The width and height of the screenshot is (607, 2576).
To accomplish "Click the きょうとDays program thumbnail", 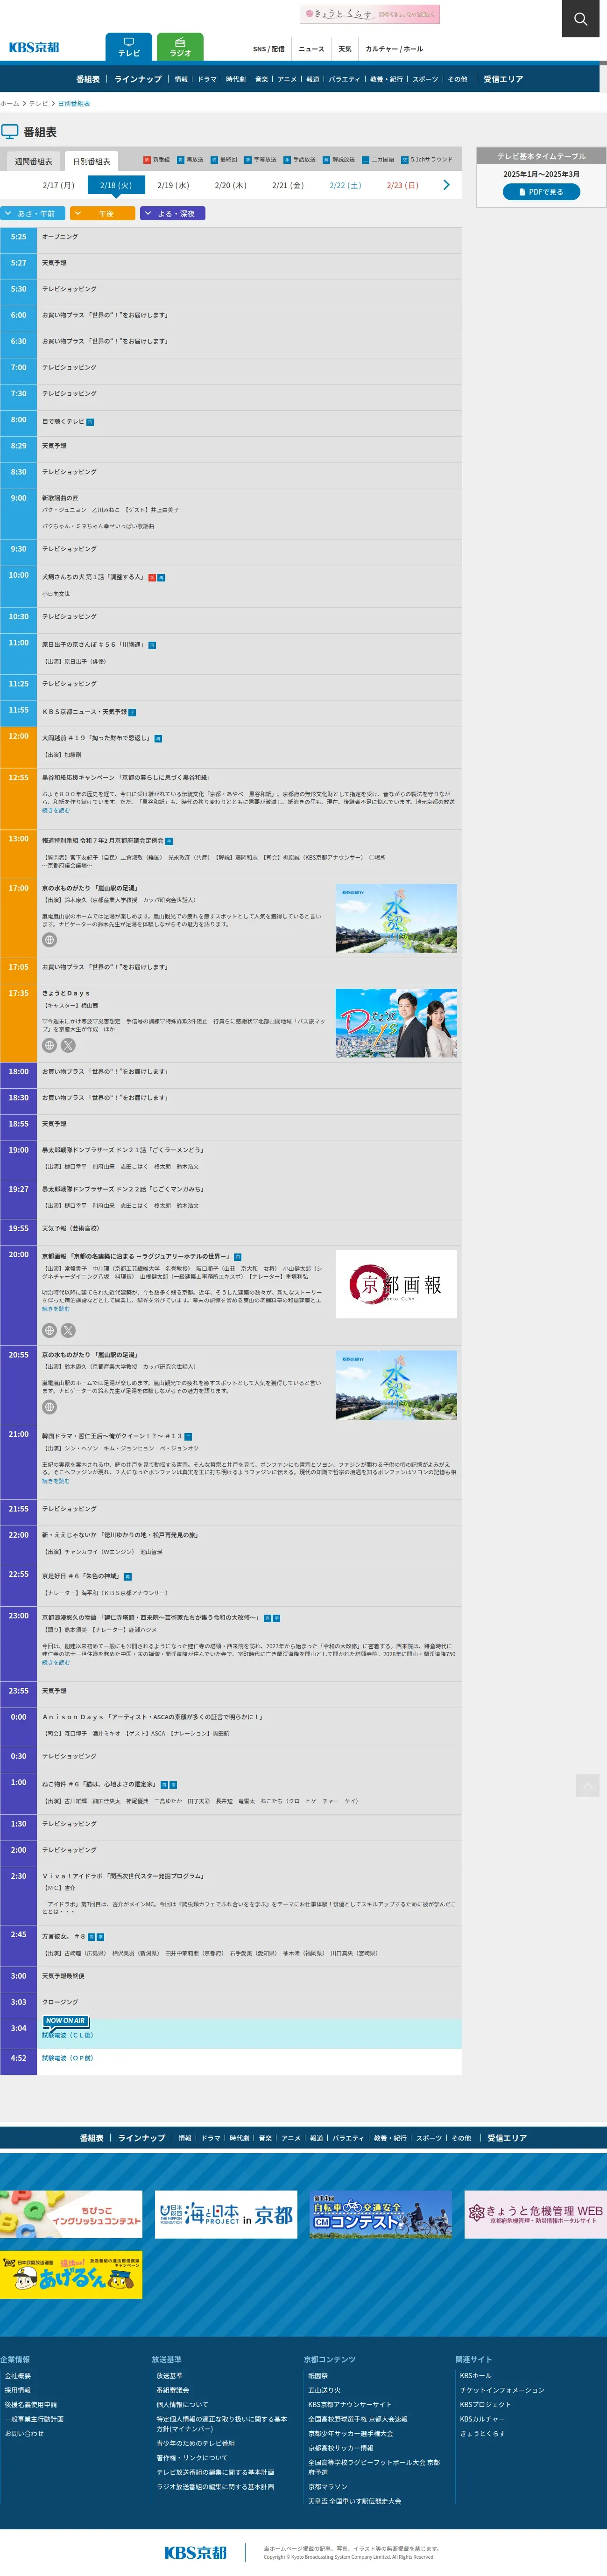I will [396, 1023].
